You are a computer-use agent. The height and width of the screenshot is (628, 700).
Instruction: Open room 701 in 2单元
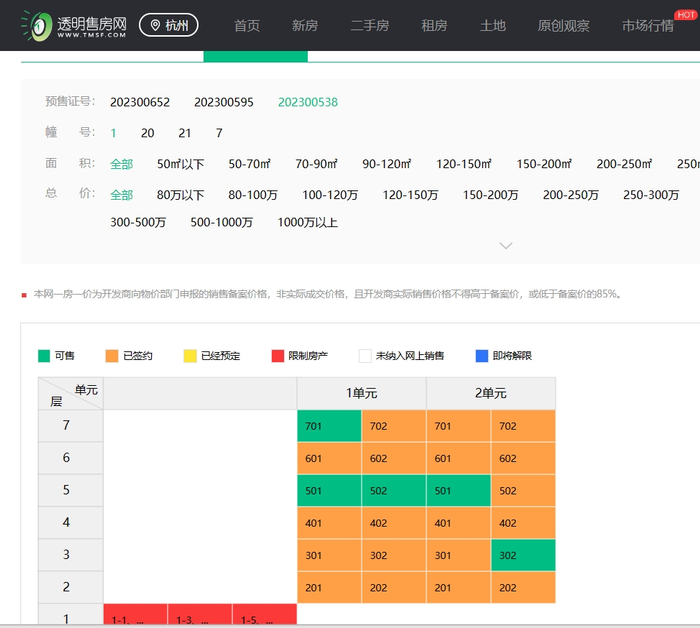[x=458, y=426]
